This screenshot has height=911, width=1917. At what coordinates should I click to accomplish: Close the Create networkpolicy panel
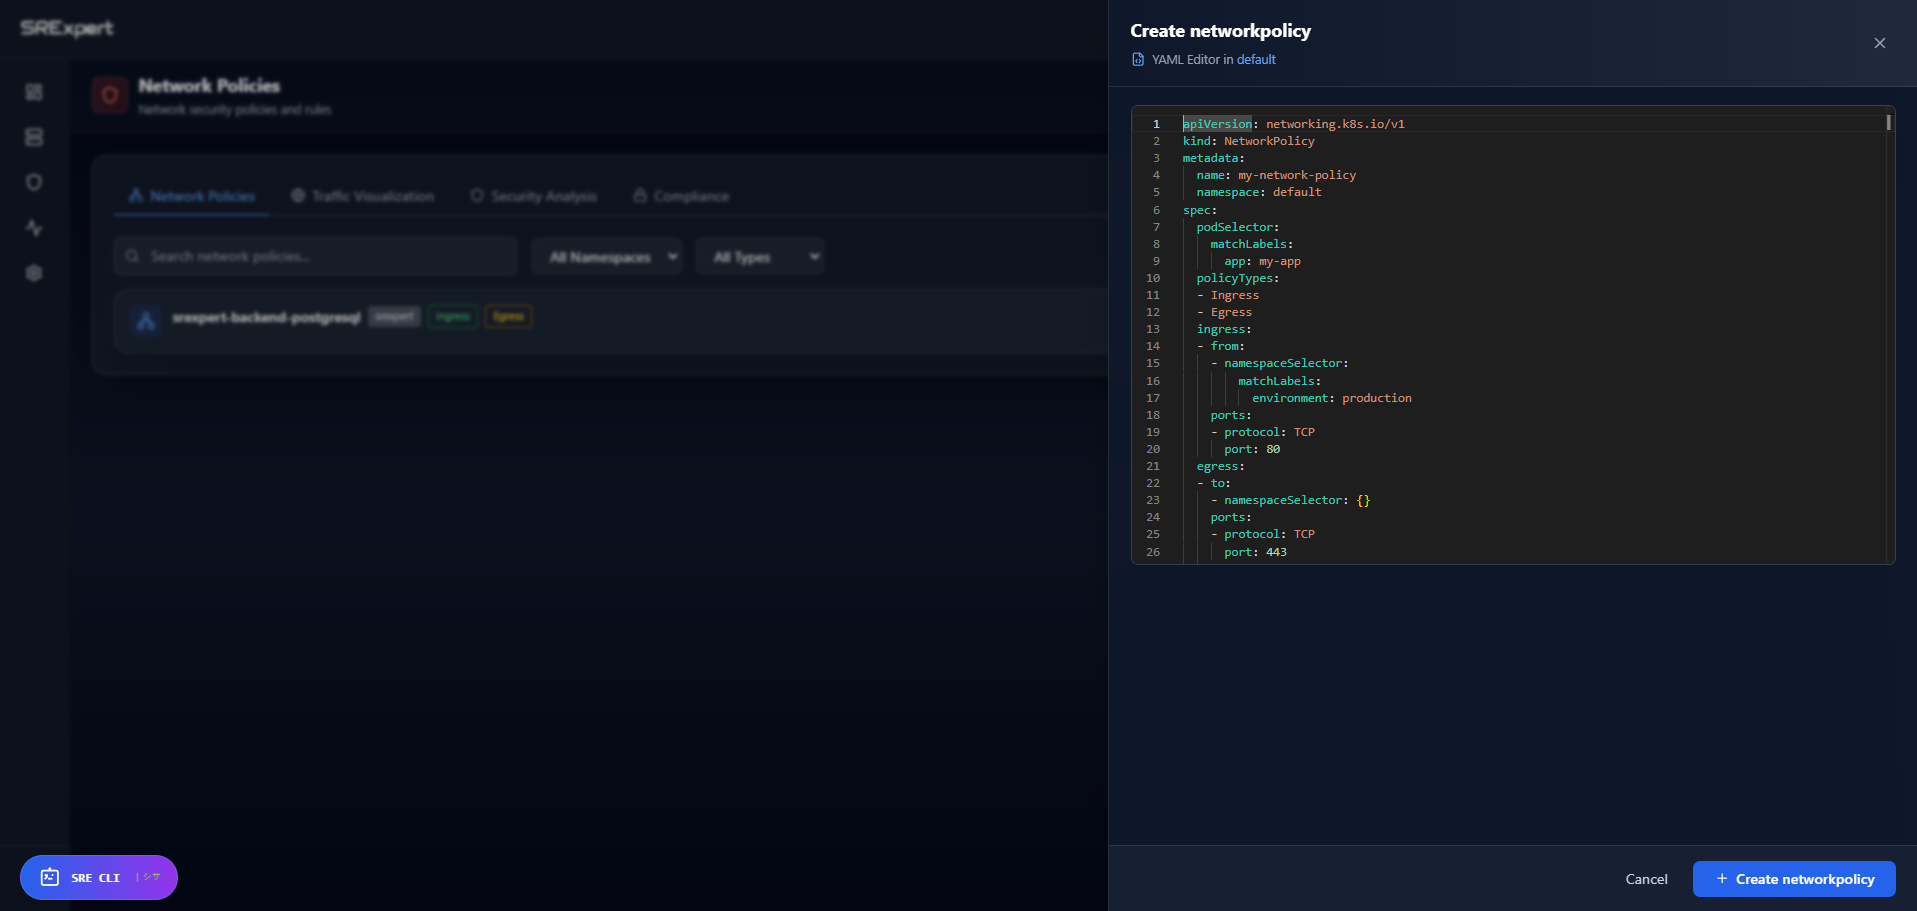(1879, 43)
